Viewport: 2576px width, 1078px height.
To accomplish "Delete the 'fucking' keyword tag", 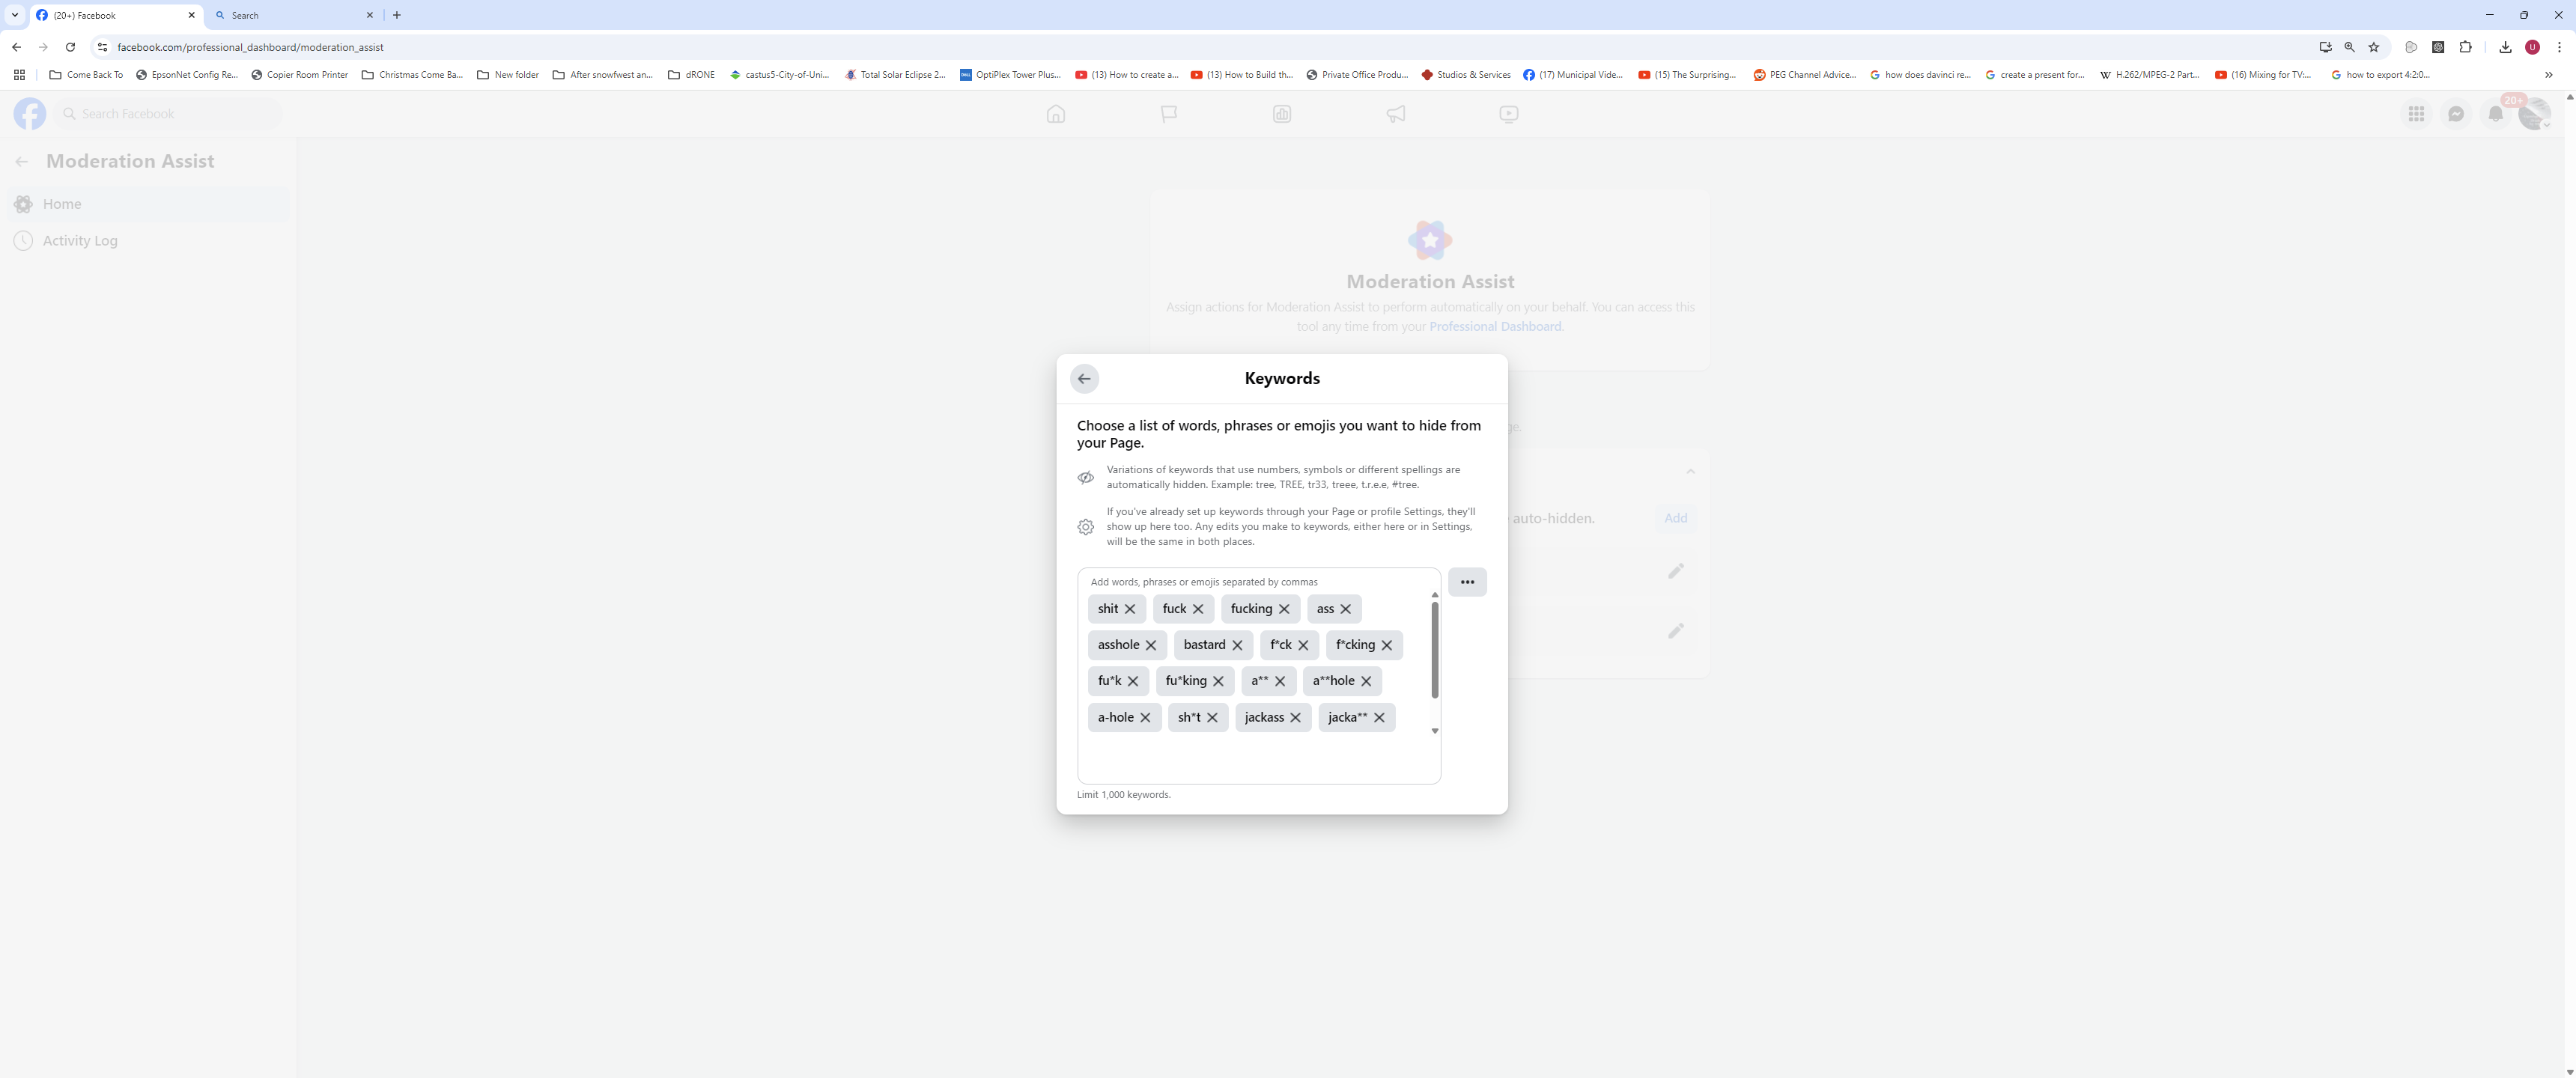I will [1284, 609].
